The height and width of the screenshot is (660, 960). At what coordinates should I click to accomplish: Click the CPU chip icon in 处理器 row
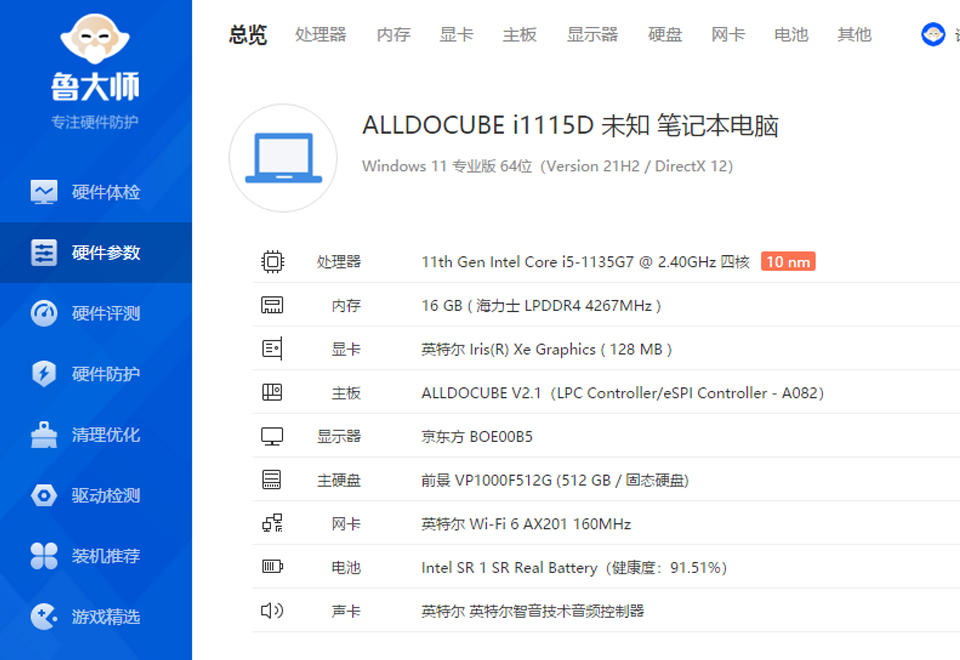(x=272, y=262)
